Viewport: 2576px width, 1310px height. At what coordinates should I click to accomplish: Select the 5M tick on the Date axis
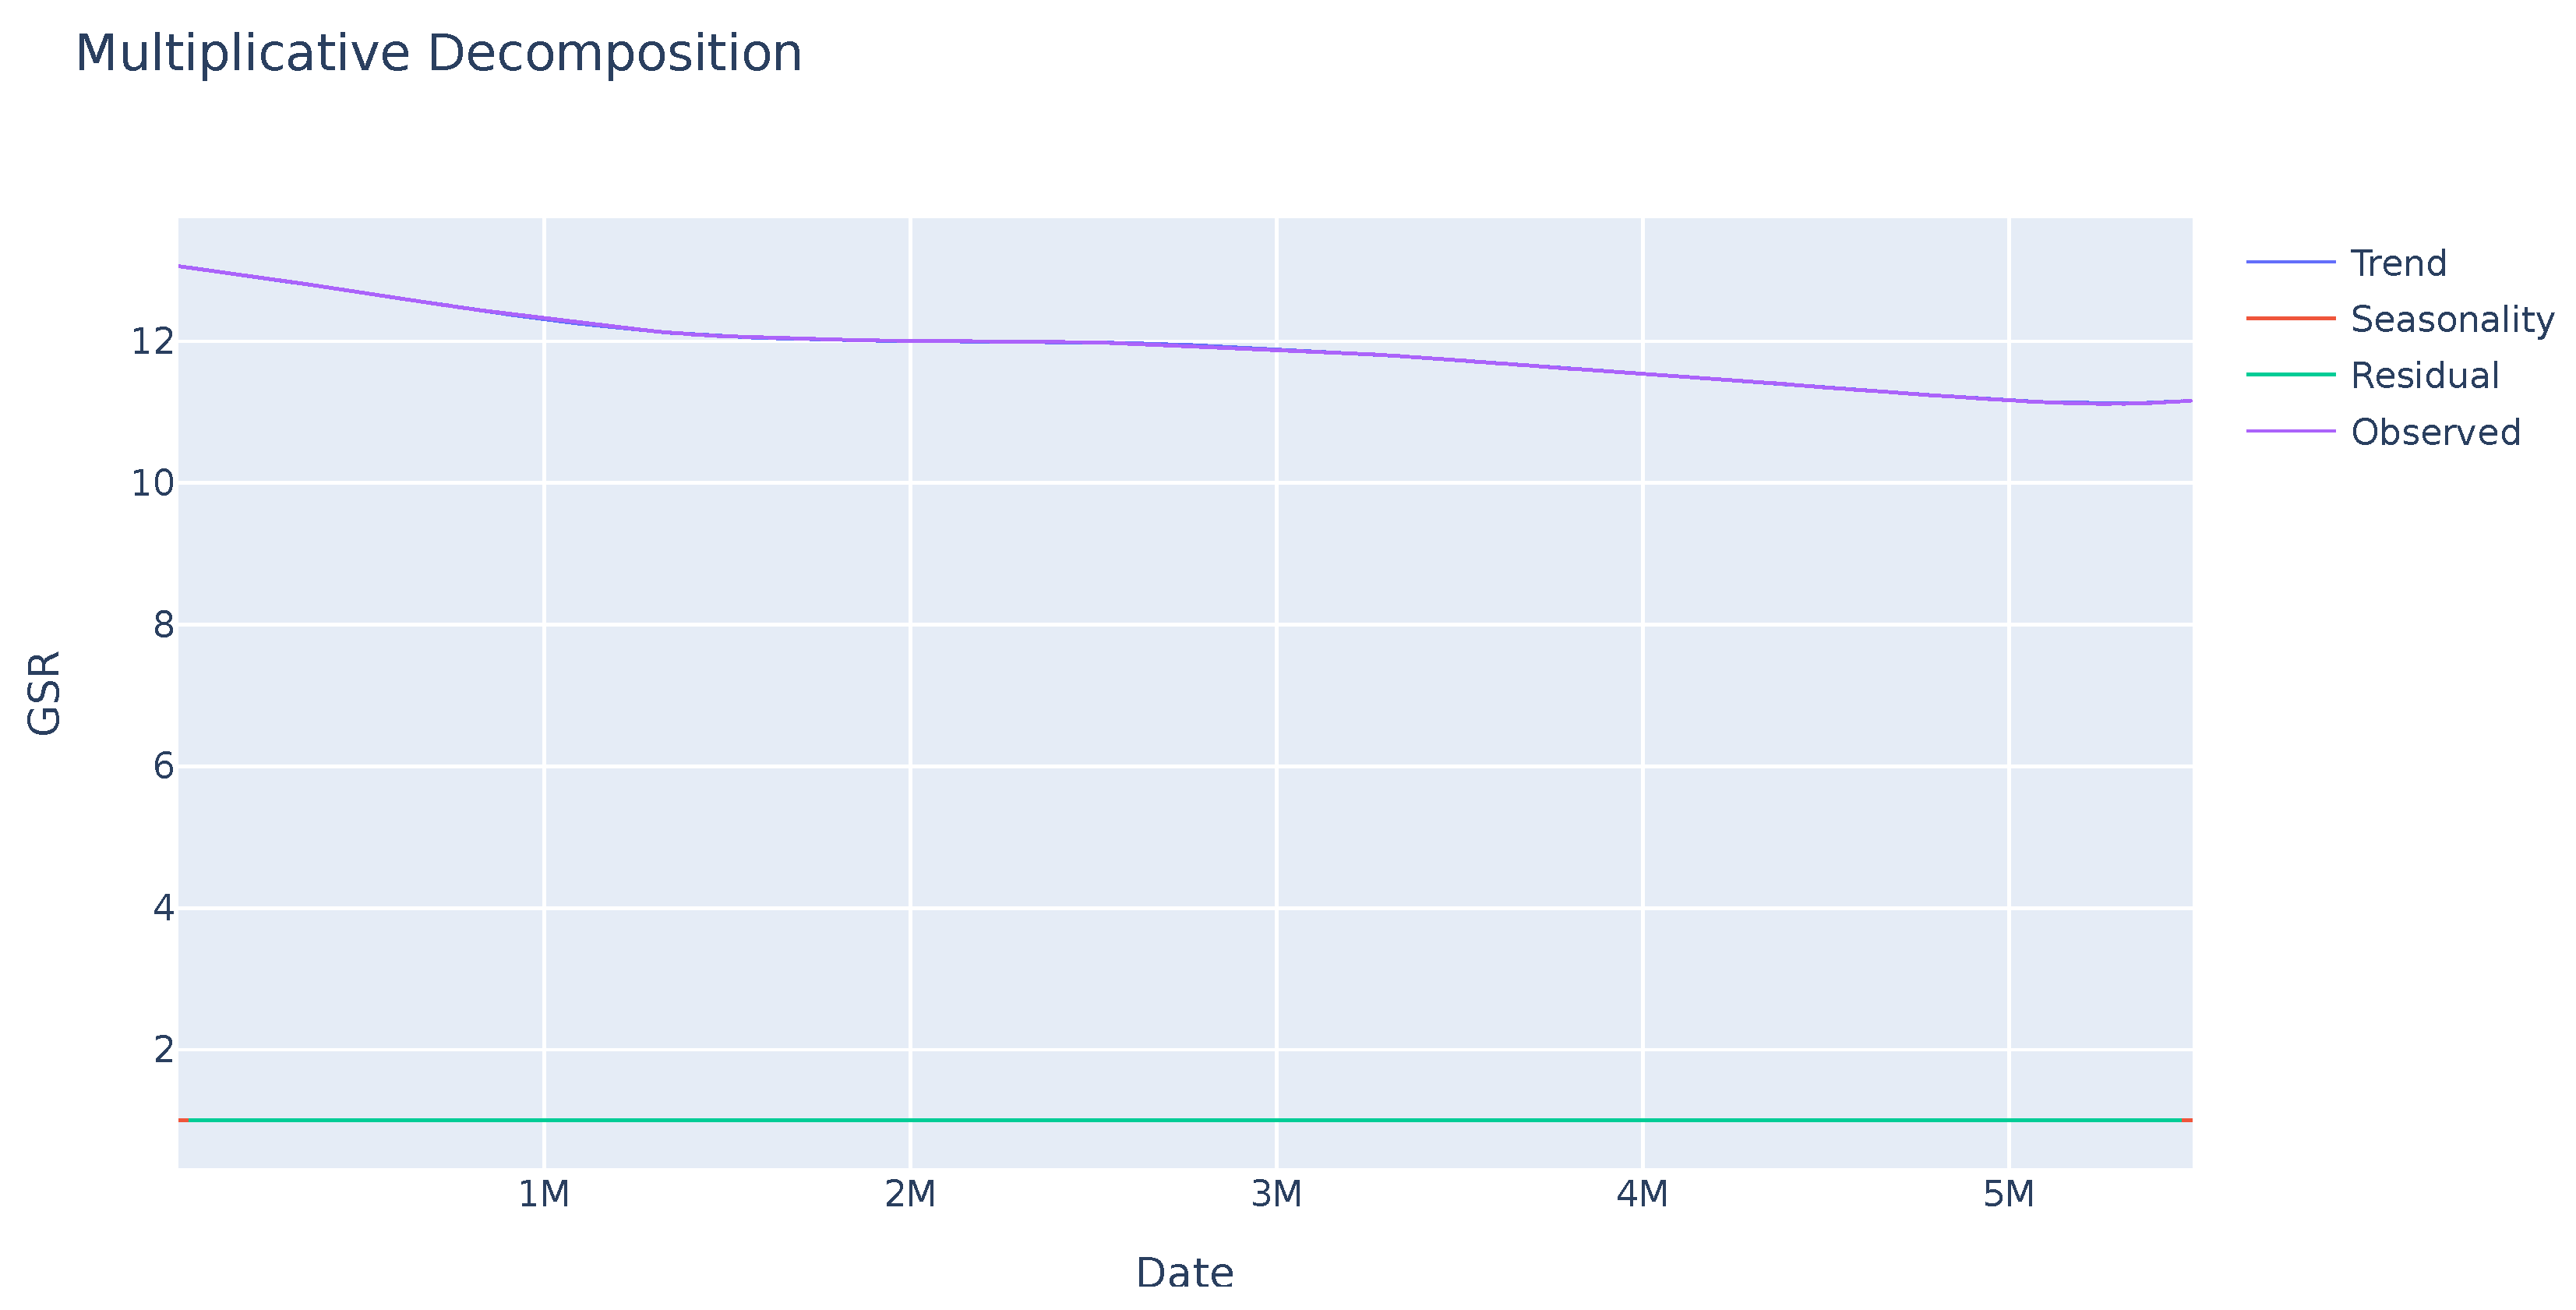click(2008, 1194)
